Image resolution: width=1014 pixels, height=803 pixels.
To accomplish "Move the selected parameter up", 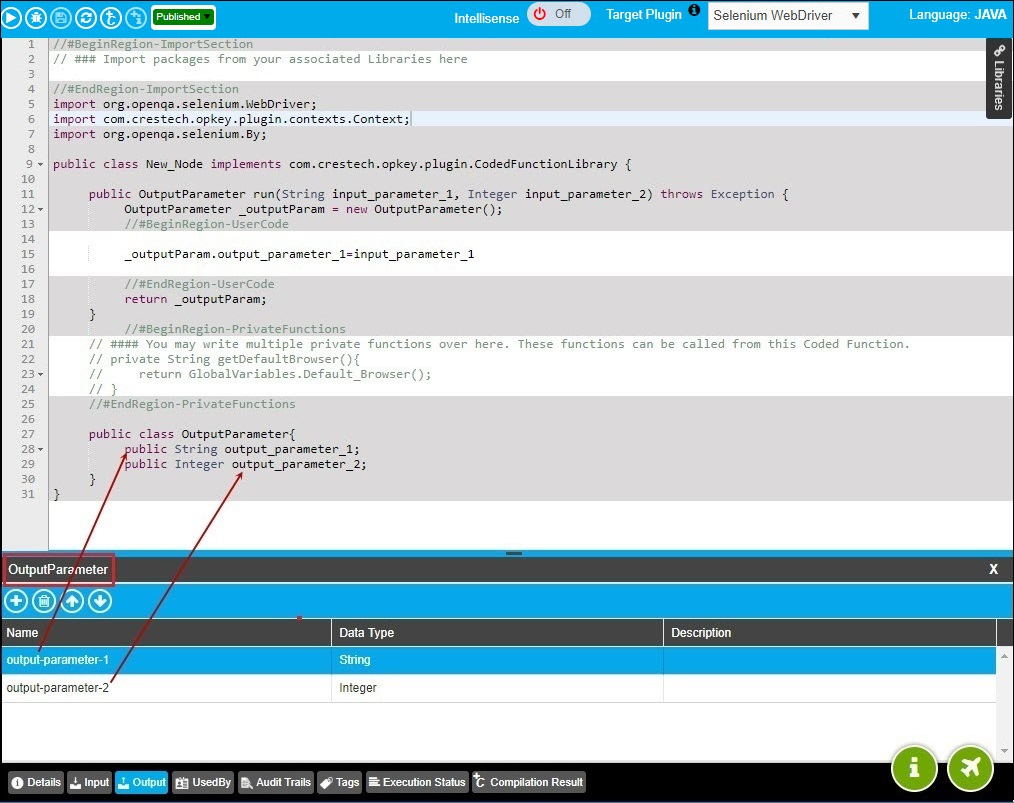I will [x=72, y=601].
